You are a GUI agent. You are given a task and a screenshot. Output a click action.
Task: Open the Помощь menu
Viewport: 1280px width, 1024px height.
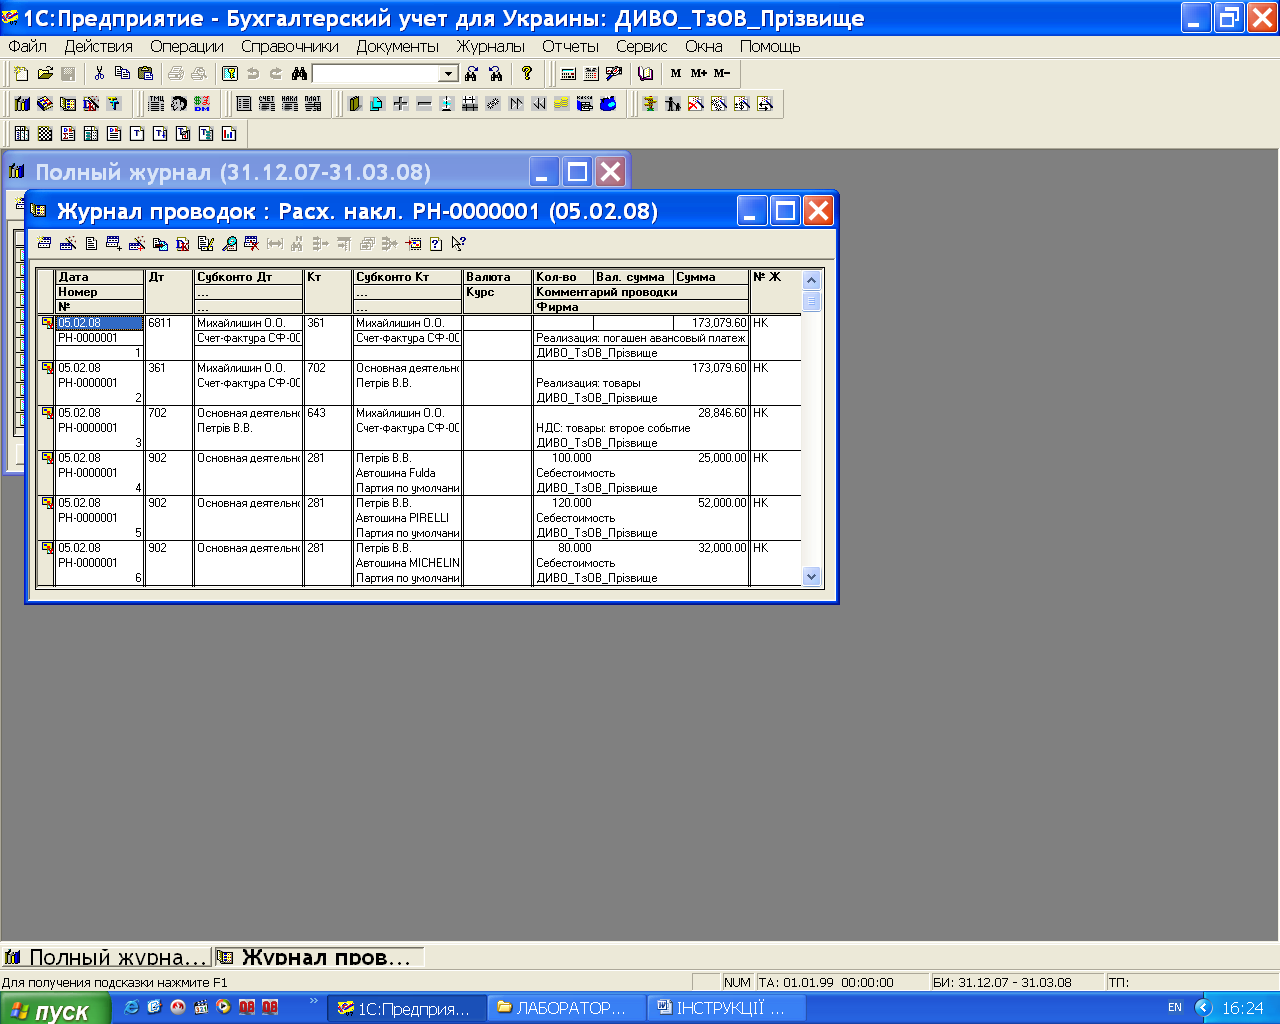pos(770,46)
